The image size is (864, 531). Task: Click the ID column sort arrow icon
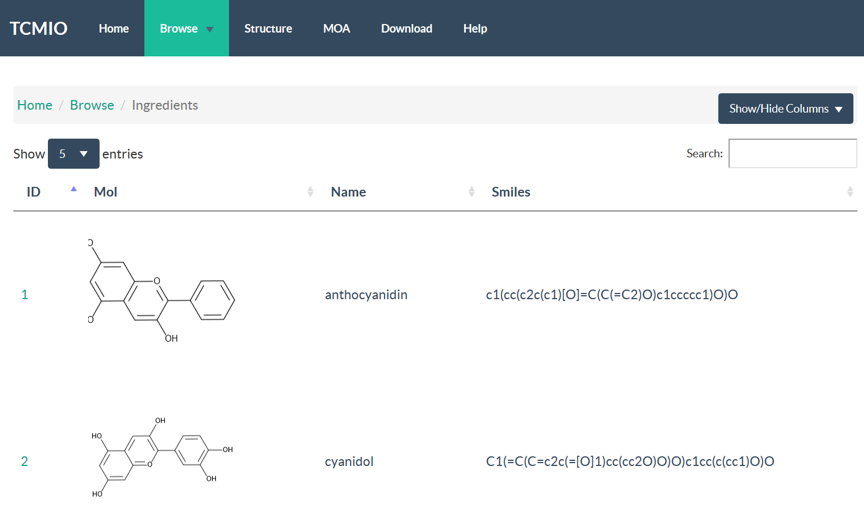[73, 189]
